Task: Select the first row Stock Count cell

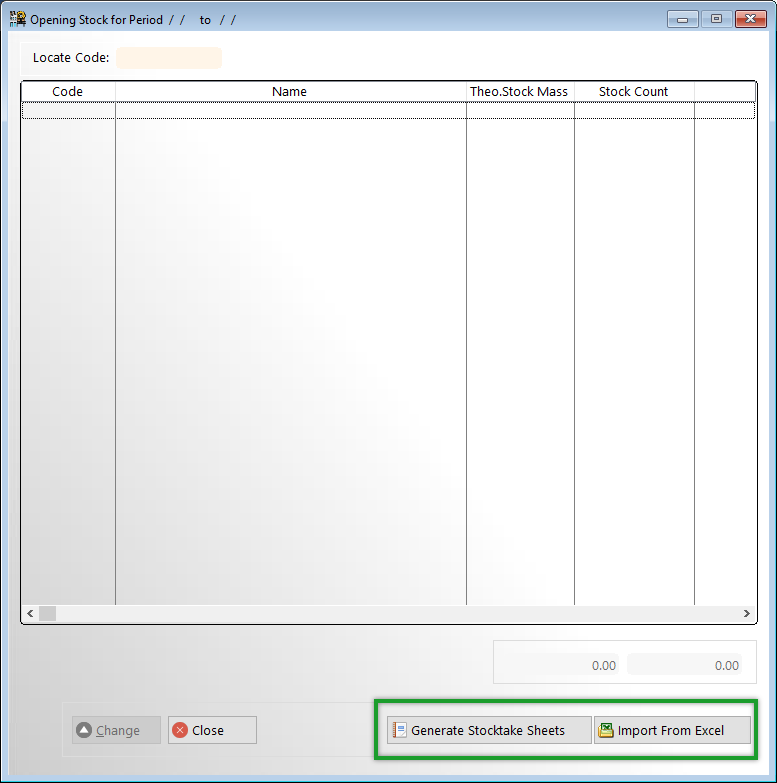Action: tap(634, 110)
